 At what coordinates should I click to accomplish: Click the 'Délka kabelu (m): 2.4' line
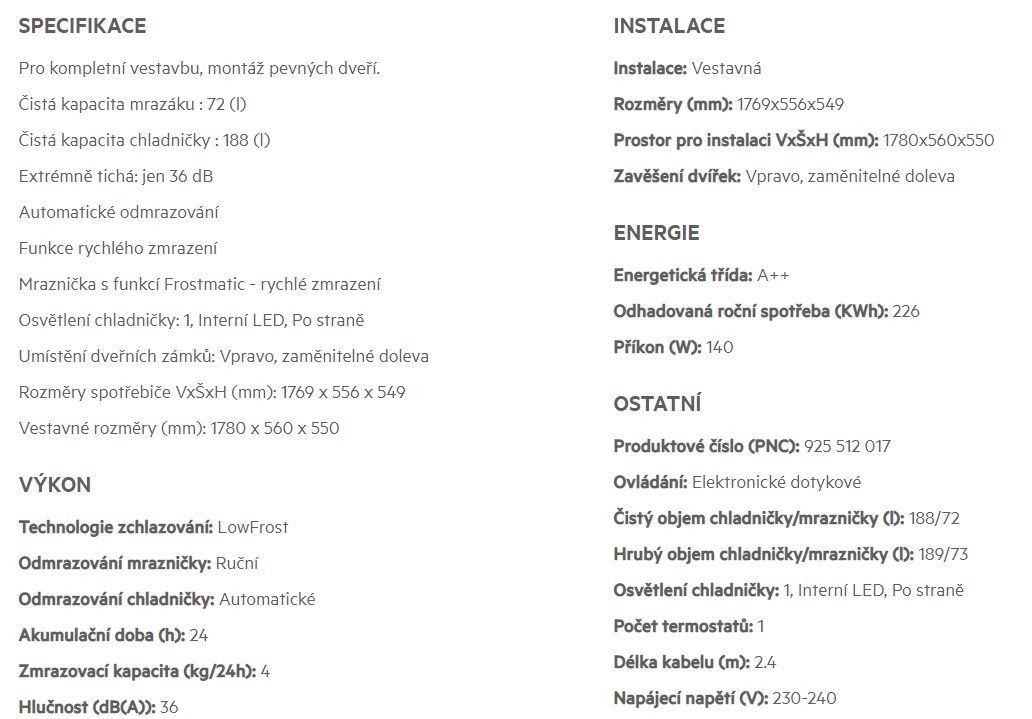point(694,662)
